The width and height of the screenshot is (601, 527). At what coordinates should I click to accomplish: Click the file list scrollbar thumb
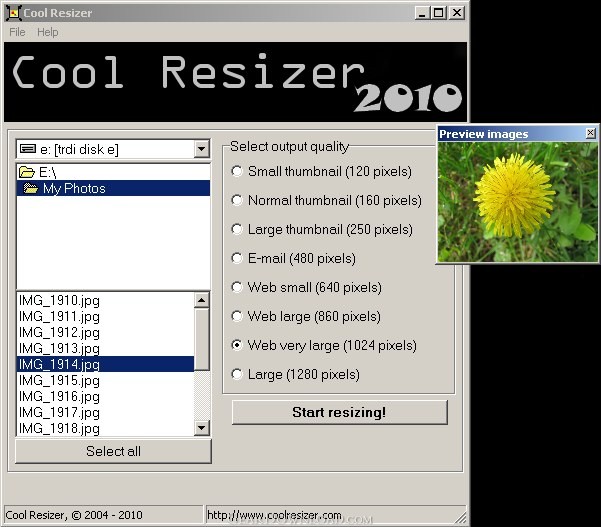coord(202,340)
